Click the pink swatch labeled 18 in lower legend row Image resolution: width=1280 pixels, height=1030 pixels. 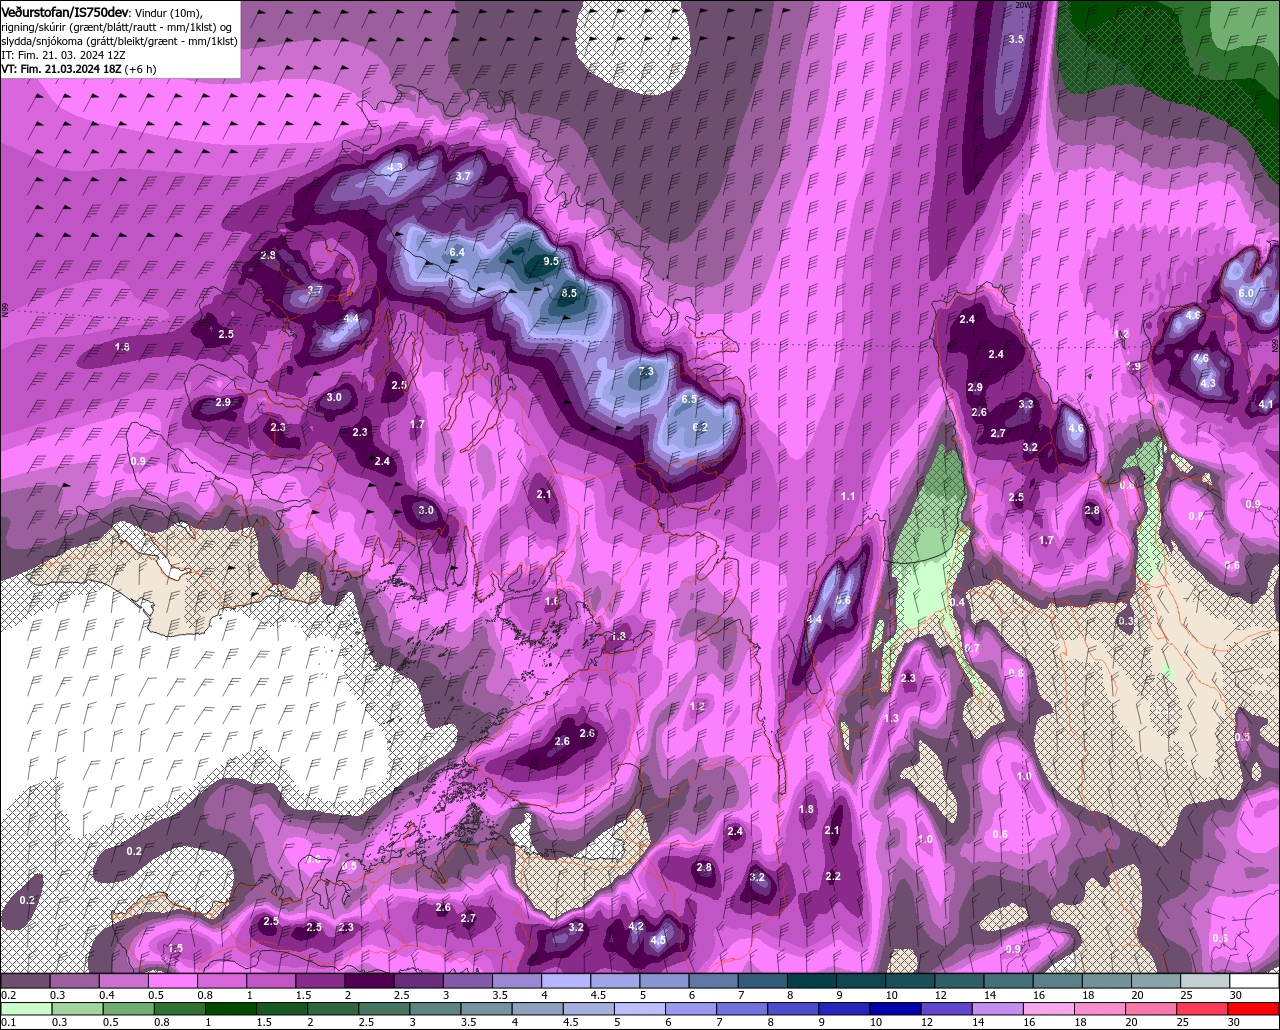click(x=1101, y=1009)
